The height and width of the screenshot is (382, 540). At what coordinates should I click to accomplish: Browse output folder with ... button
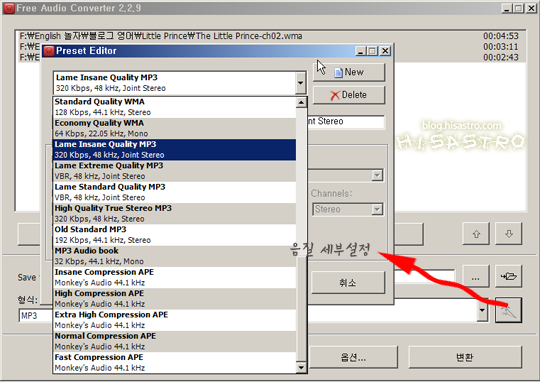(x=476, y=276)
